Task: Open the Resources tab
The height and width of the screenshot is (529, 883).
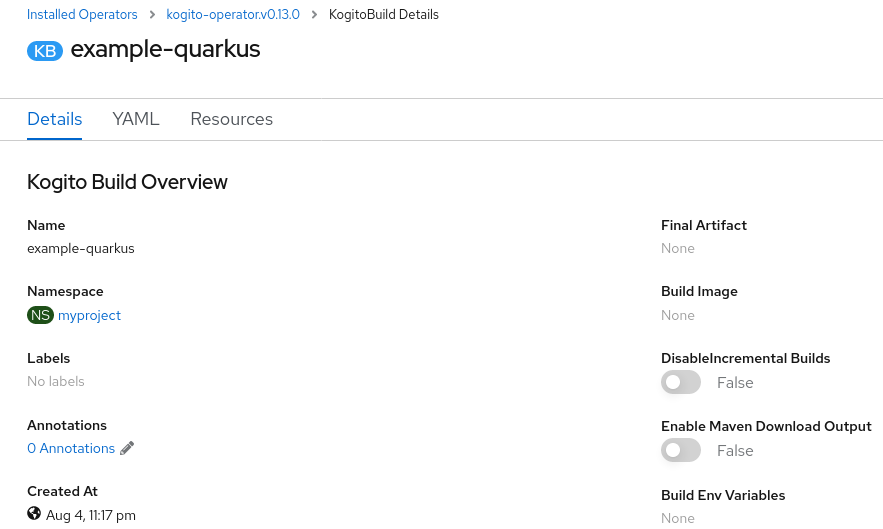Action: [x=231, y=119]
